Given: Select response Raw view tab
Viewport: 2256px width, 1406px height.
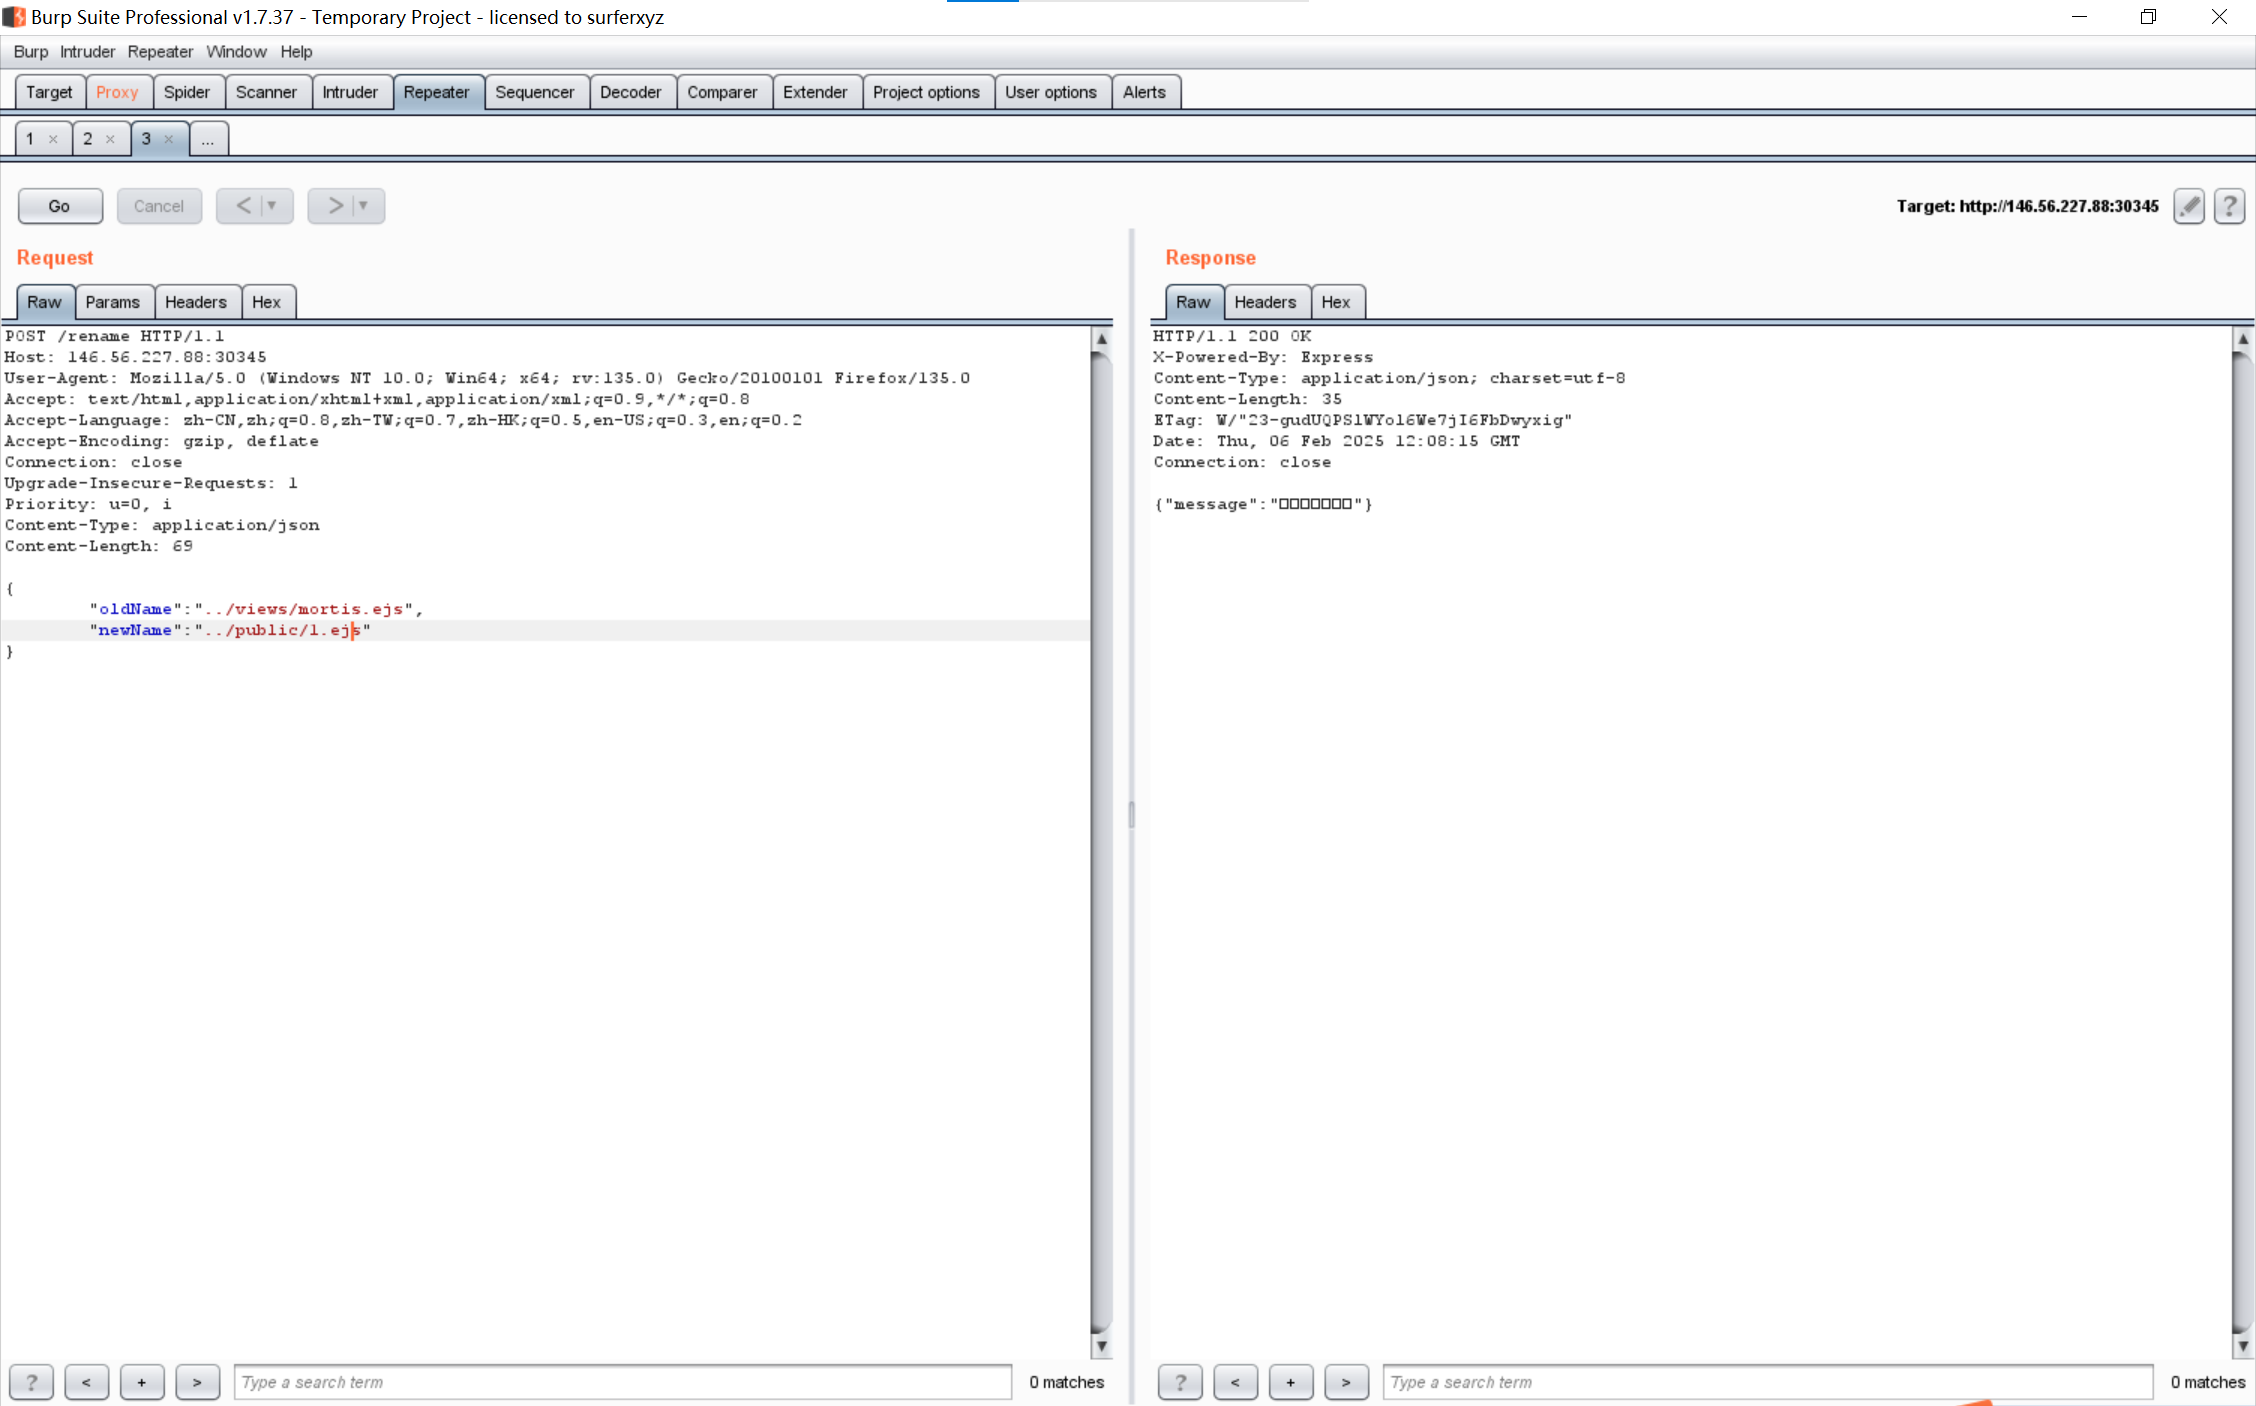Looking at the screenshot, I should coord(1193,302).
